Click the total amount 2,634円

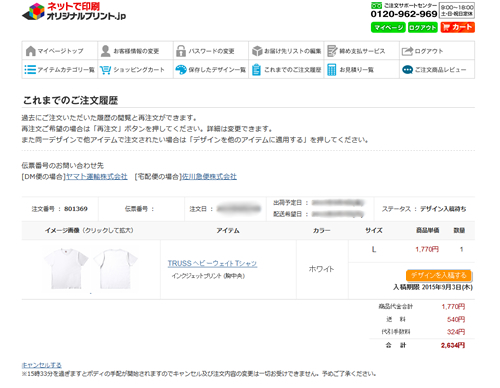pos(453,345)
